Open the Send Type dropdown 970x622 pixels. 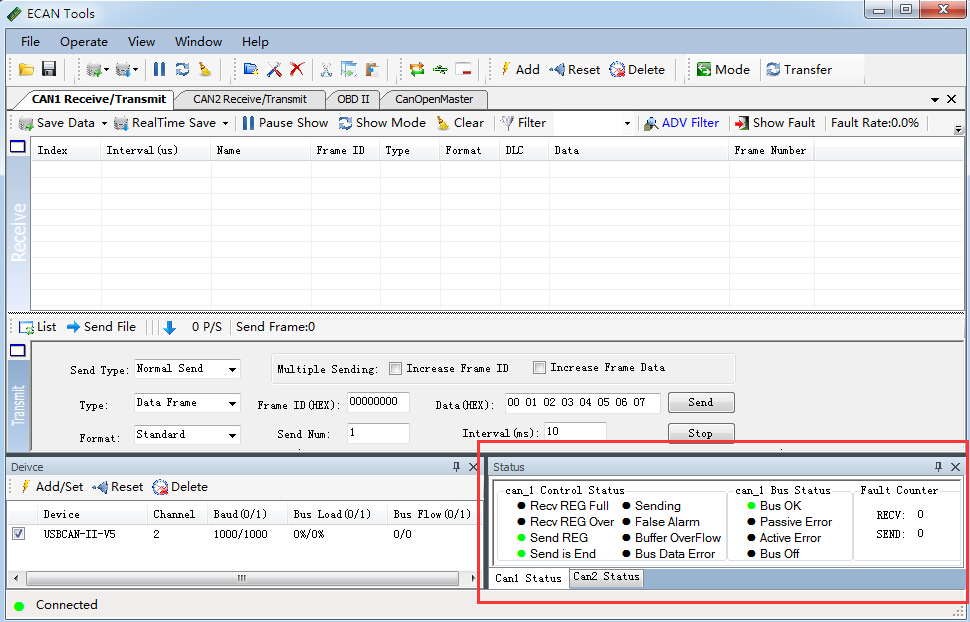233,369
